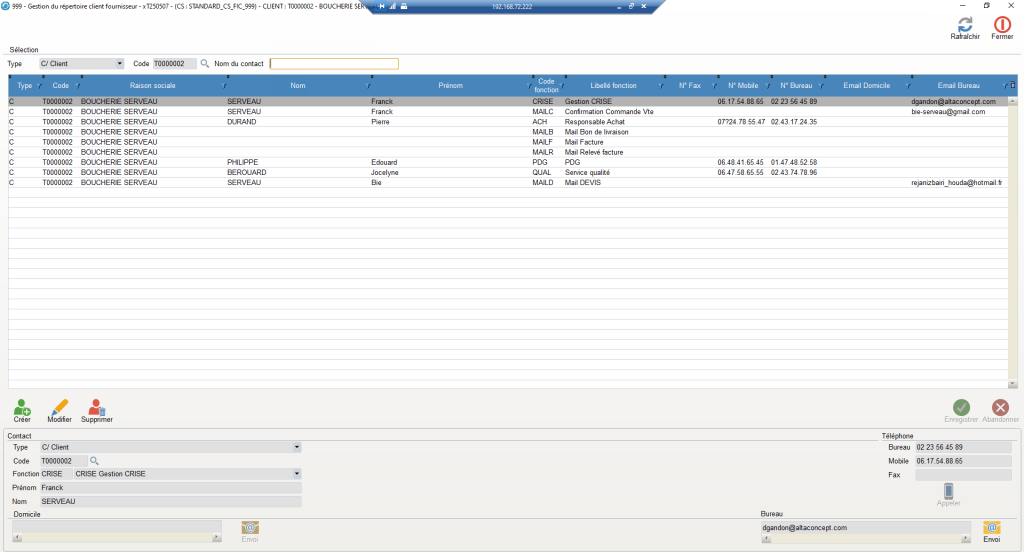Screen dimensions: 1024x552
Task: Click the Nom du contact search field
Action: coord(334,64)
